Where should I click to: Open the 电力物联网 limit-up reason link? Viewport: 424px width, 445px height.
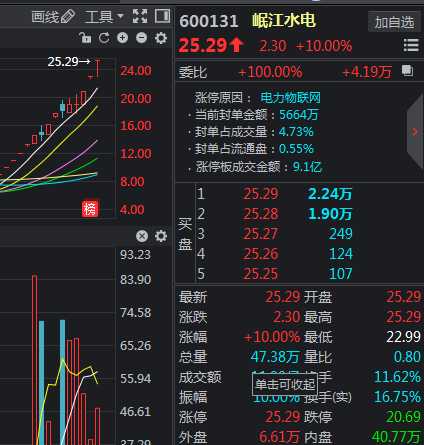pyautogui.click(x=290, y=98)
